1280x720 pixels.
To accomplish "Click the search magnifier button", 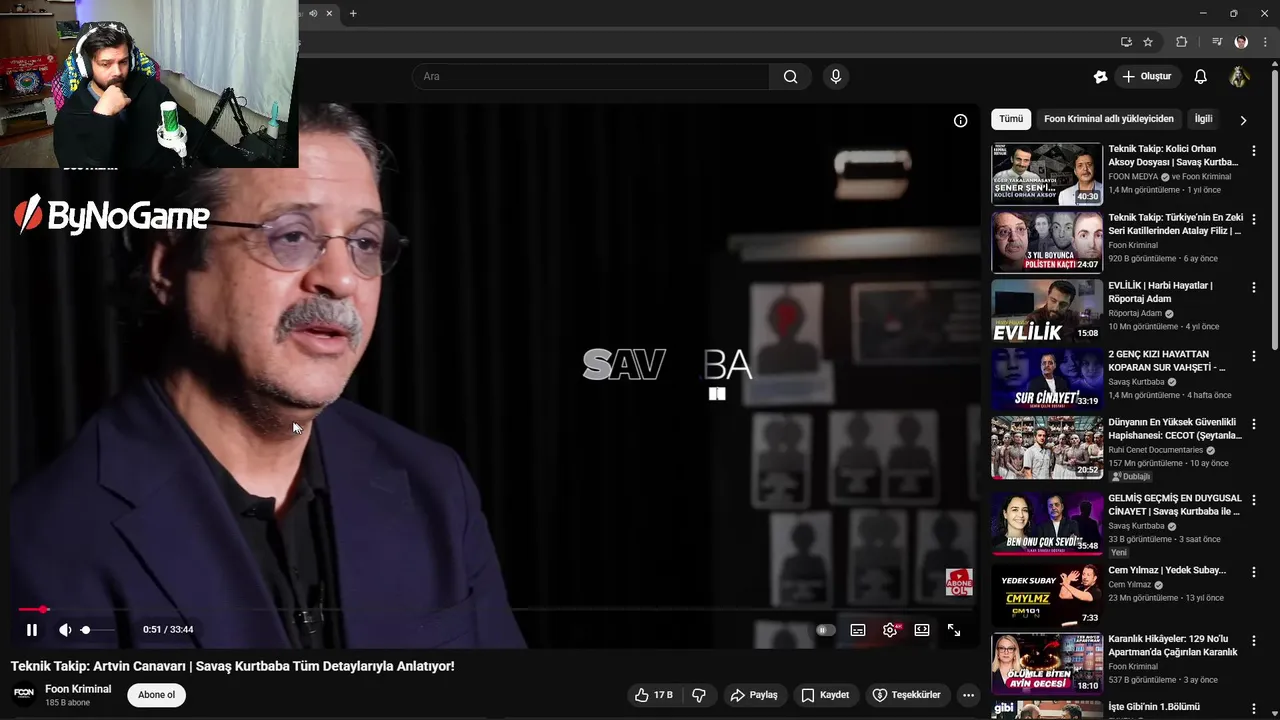I will (x=790, y=77).
